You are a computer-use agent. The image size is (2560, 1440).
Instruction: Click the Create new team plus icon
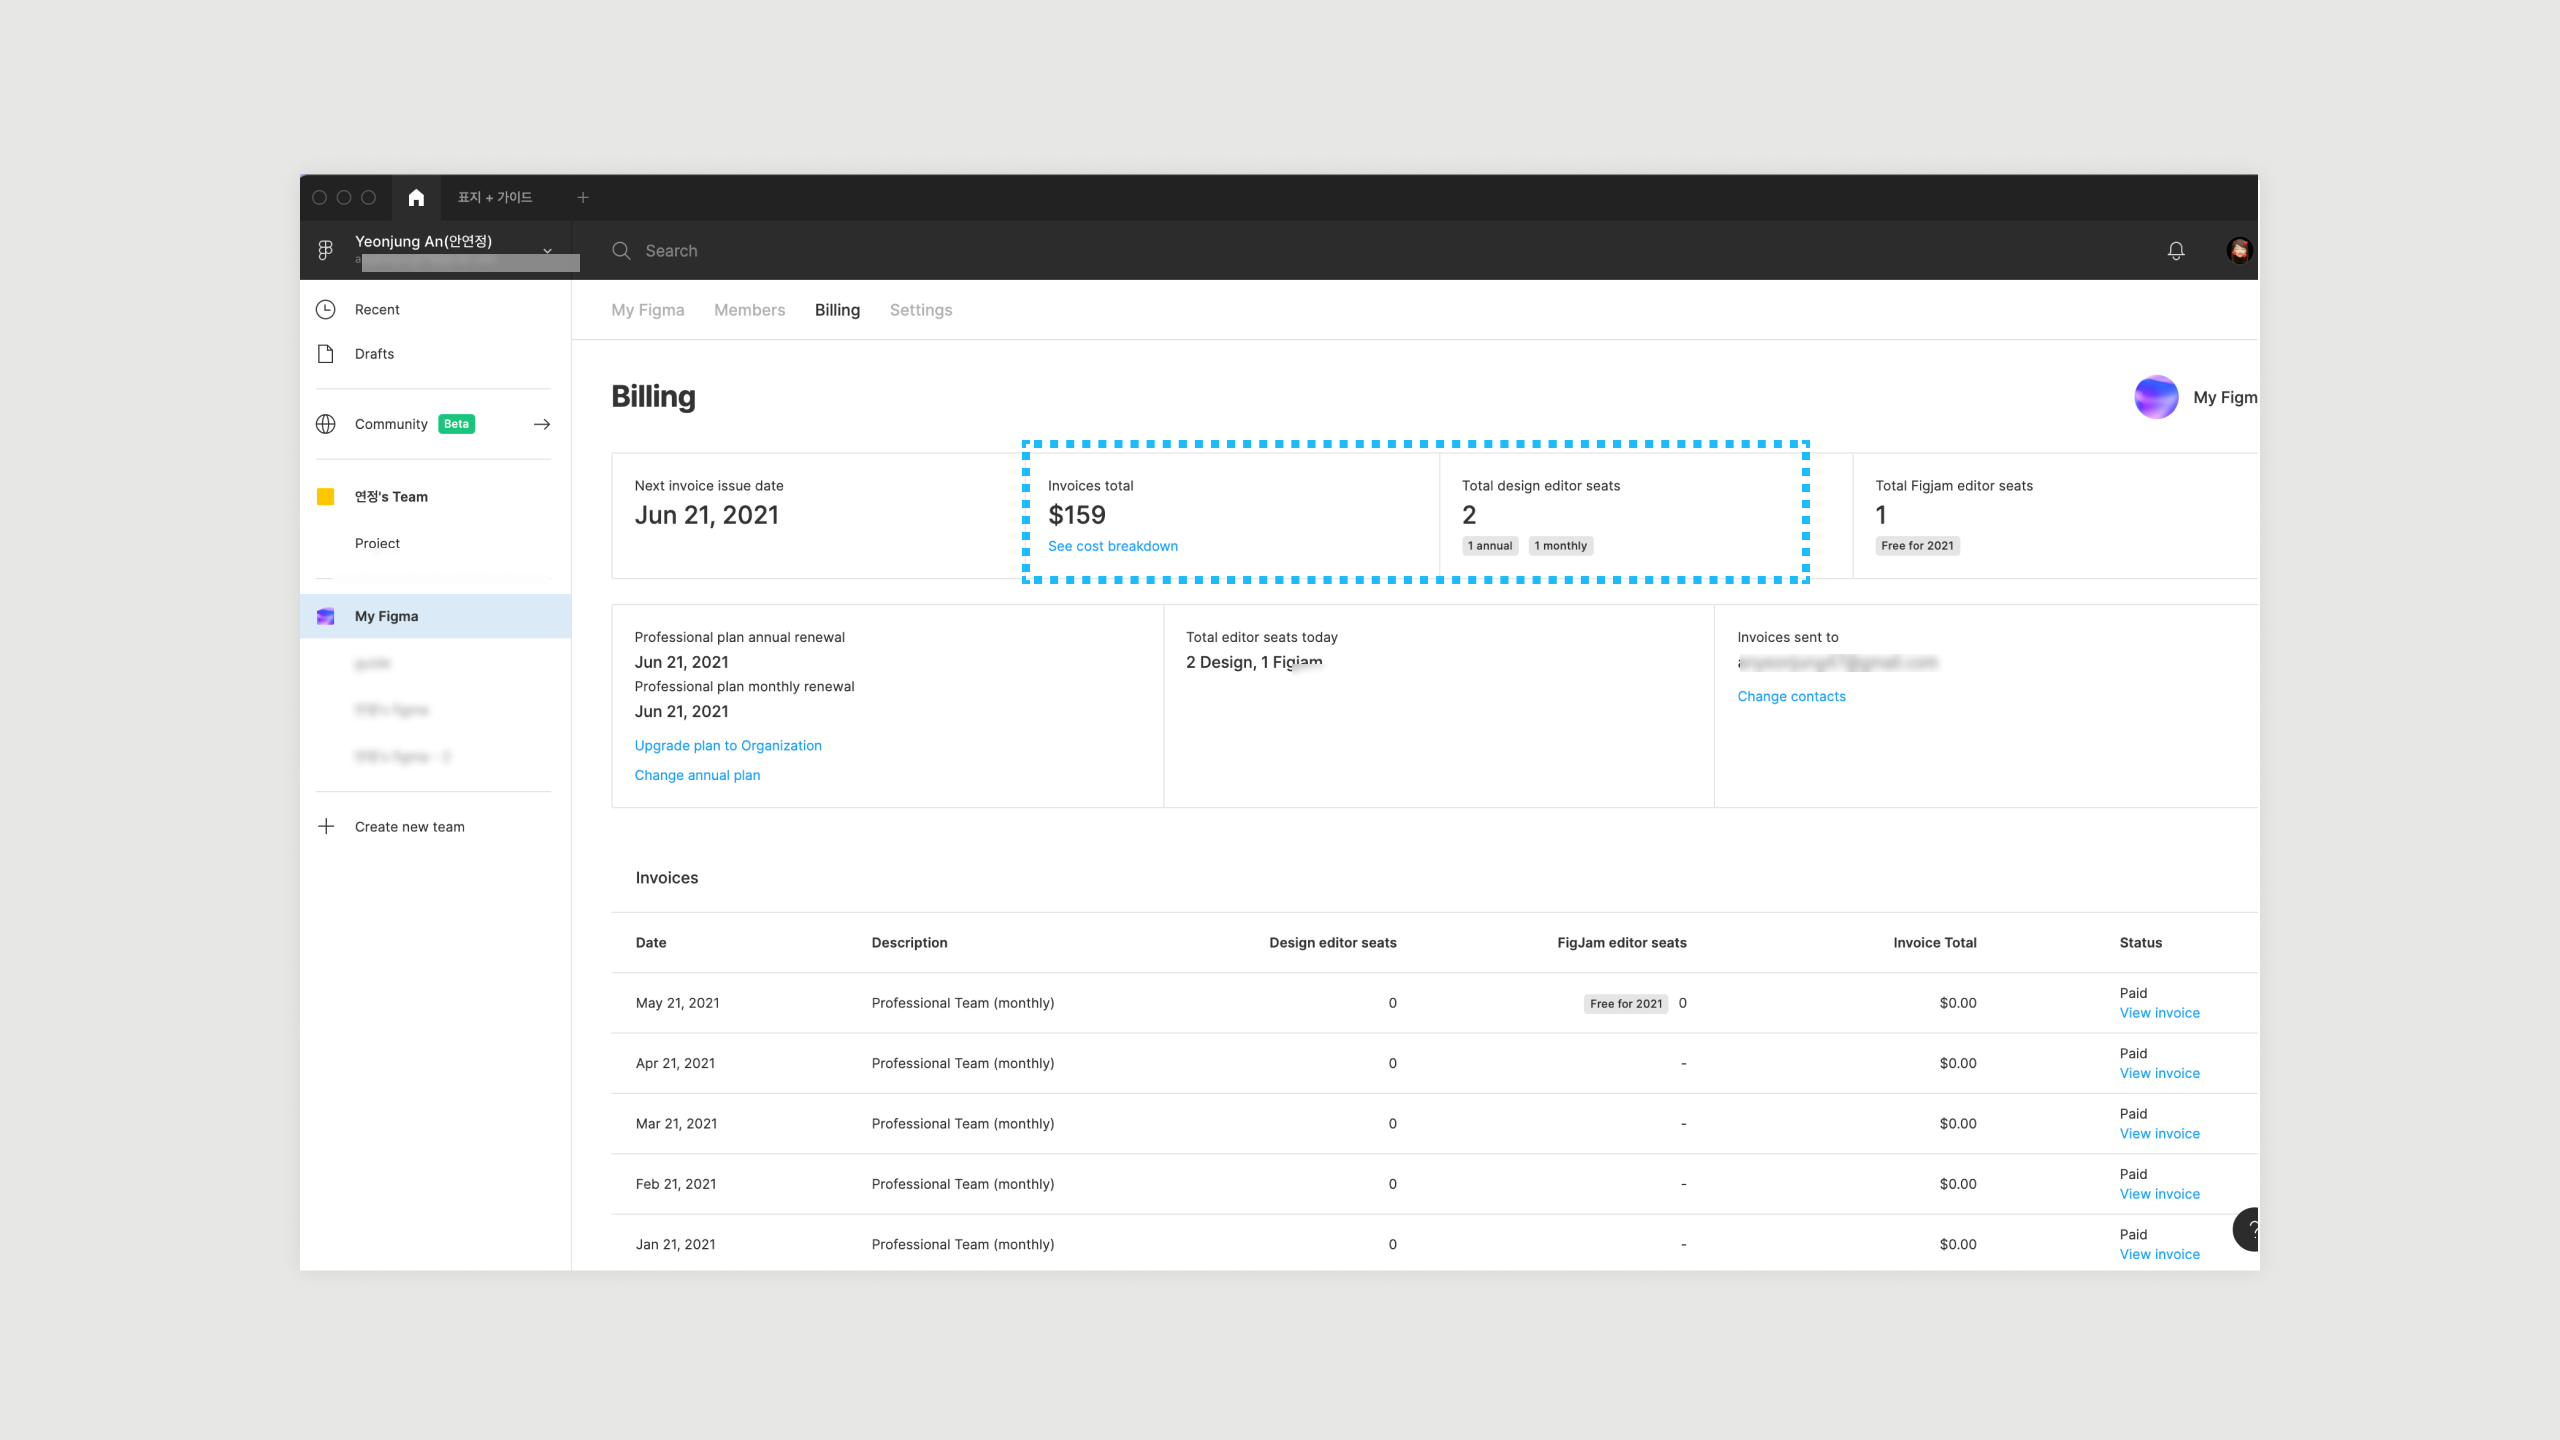(326, 826)
